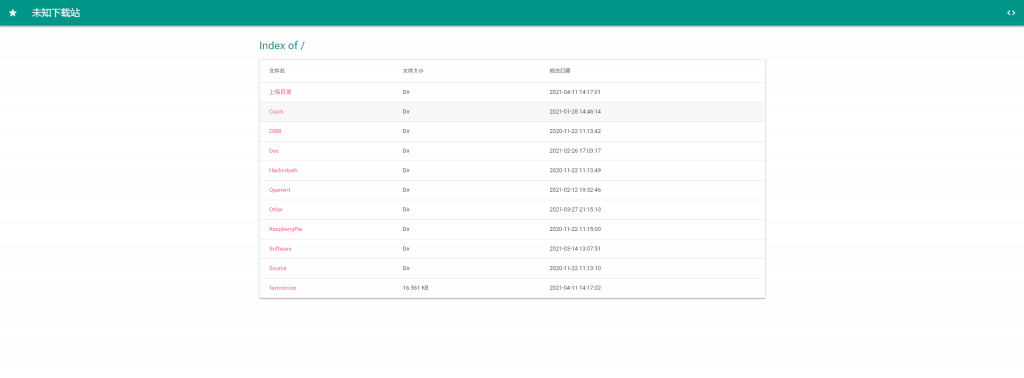Screen dimensions: 1024x378
Task: Click the Dir cell in Hackintosh row
Action: point(406,170)
